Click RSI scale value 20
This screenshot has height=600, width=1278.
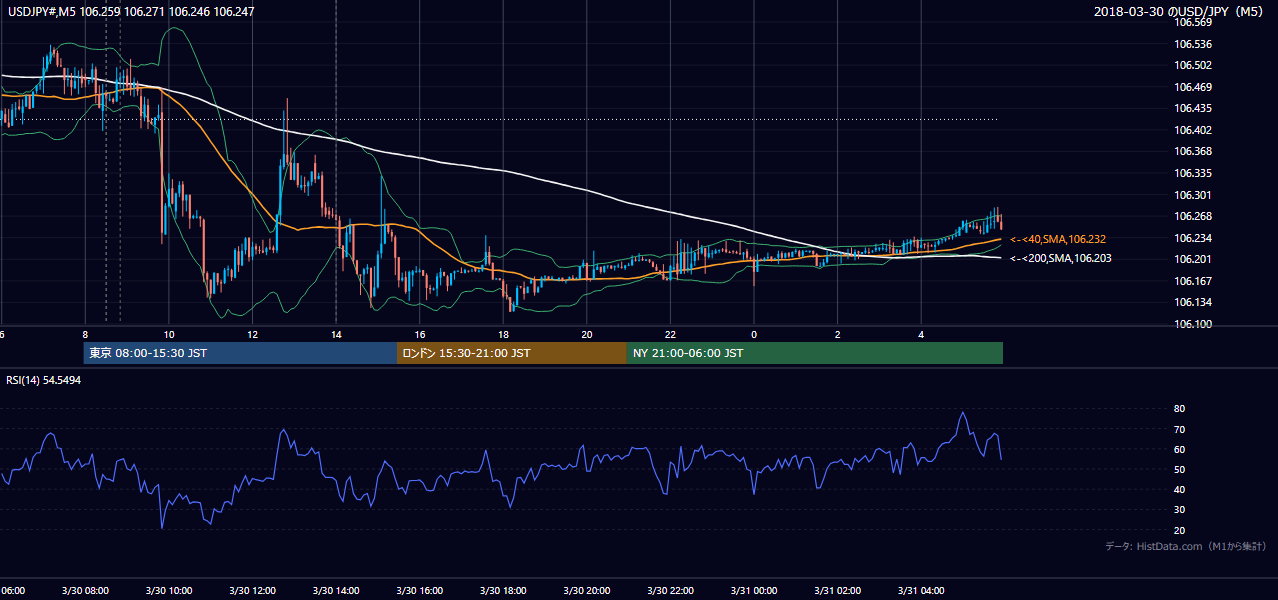tap(1180, 530)
